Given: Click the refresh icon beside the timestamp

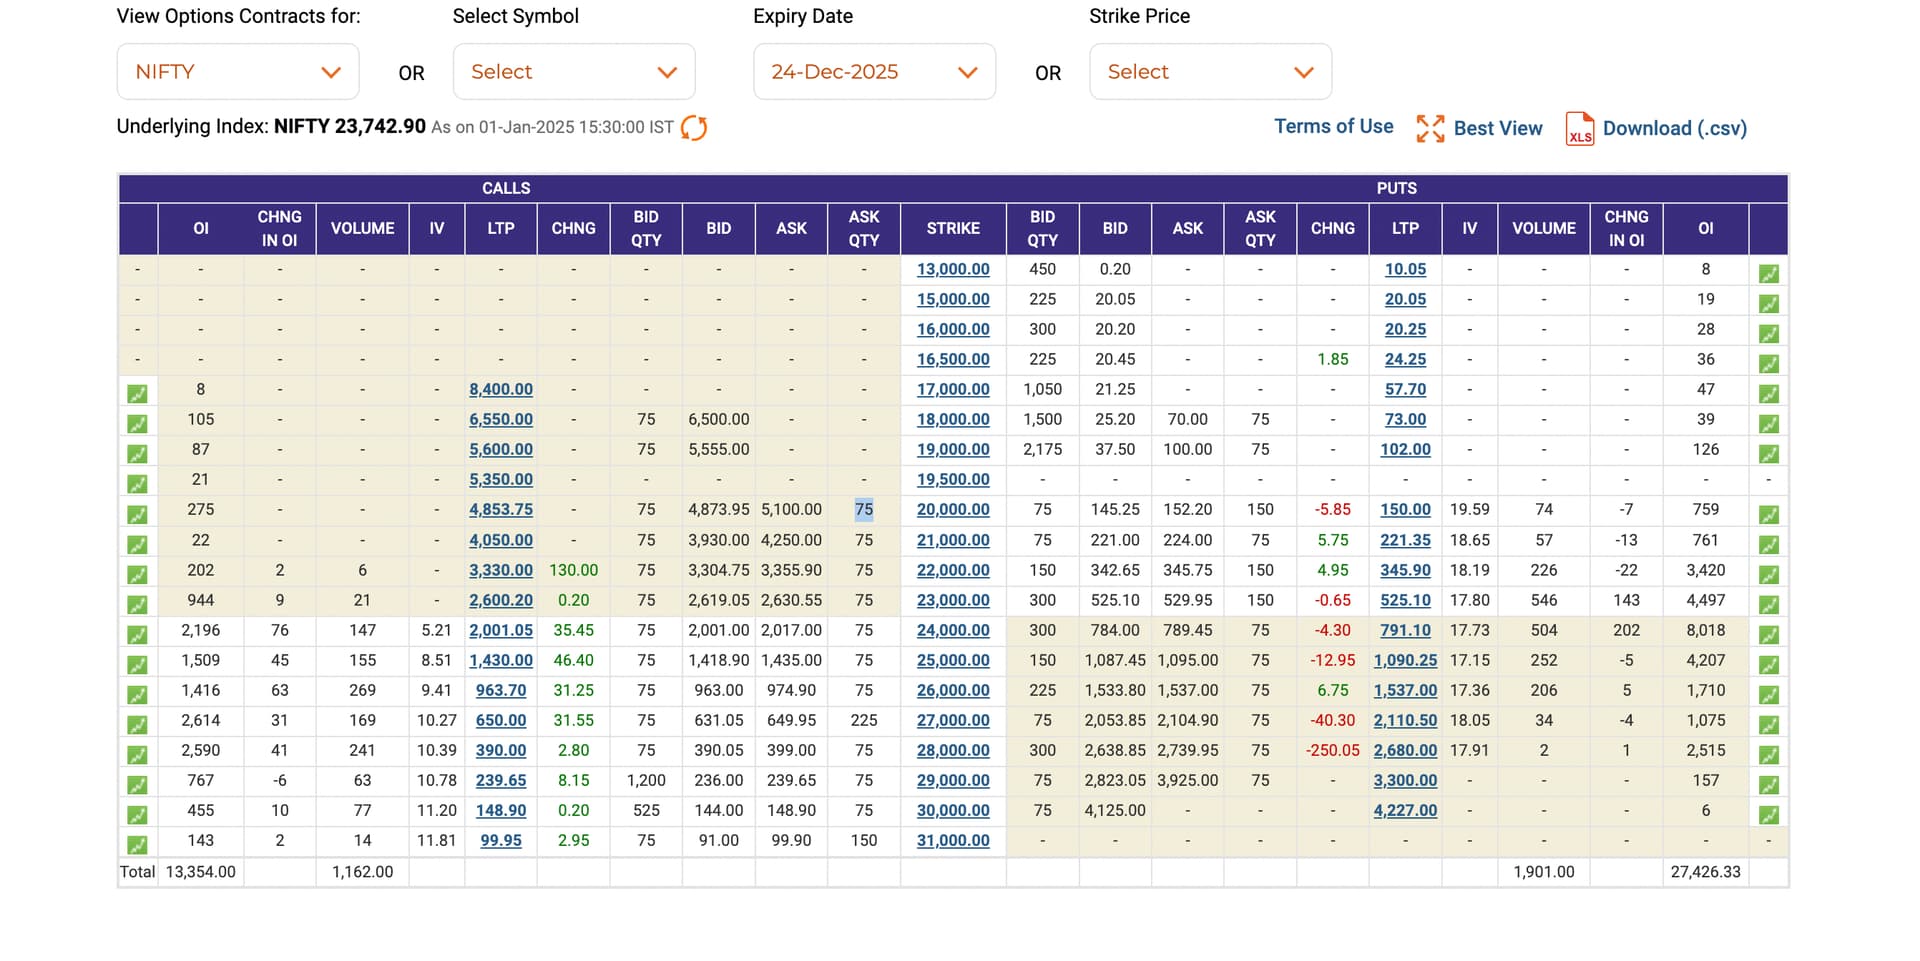Looking at the screenshot, I should pos(693,128).
